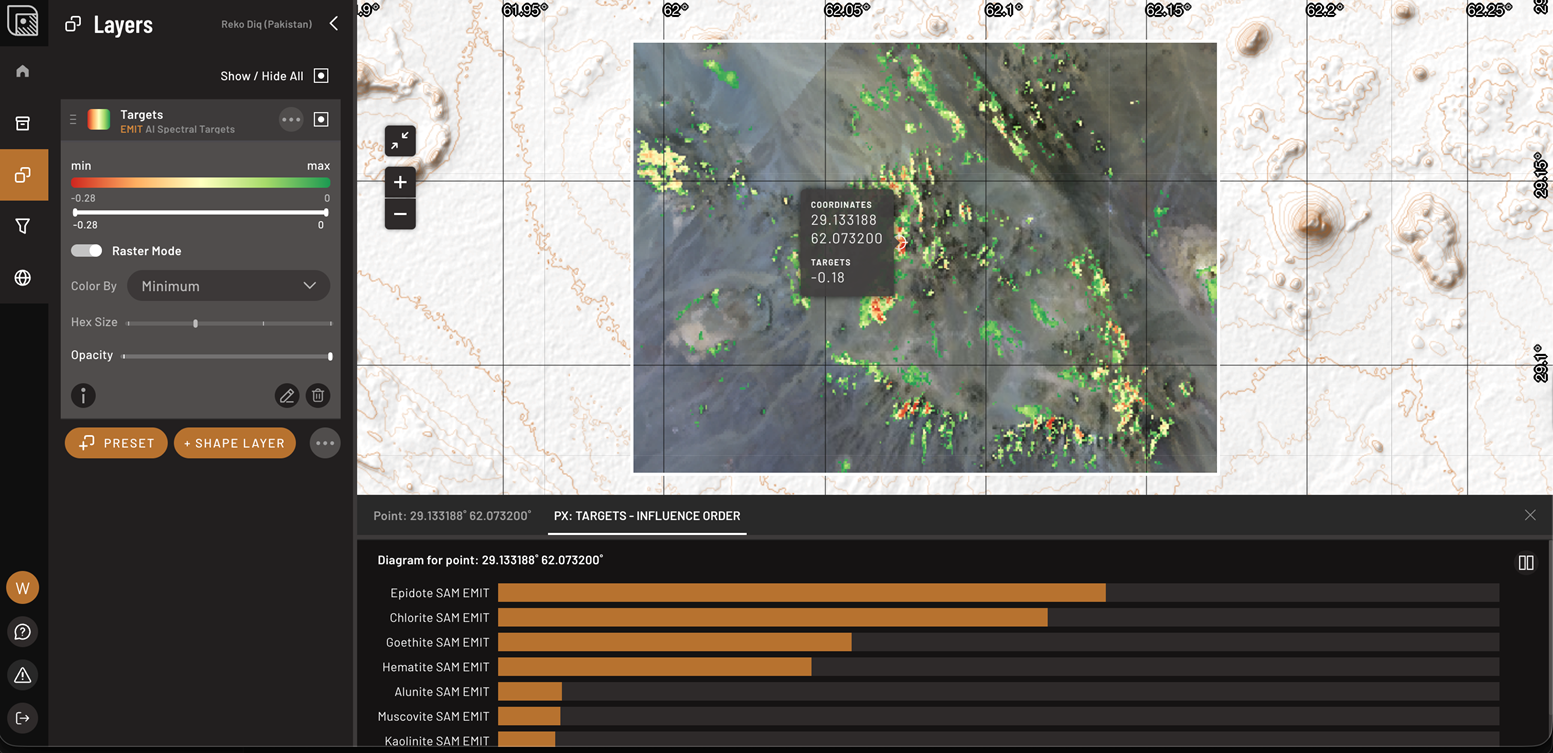This screenshot has width=1553, height=753.
Task: Open the warning triangle alerts icon
Action: [x=23, y=675]
